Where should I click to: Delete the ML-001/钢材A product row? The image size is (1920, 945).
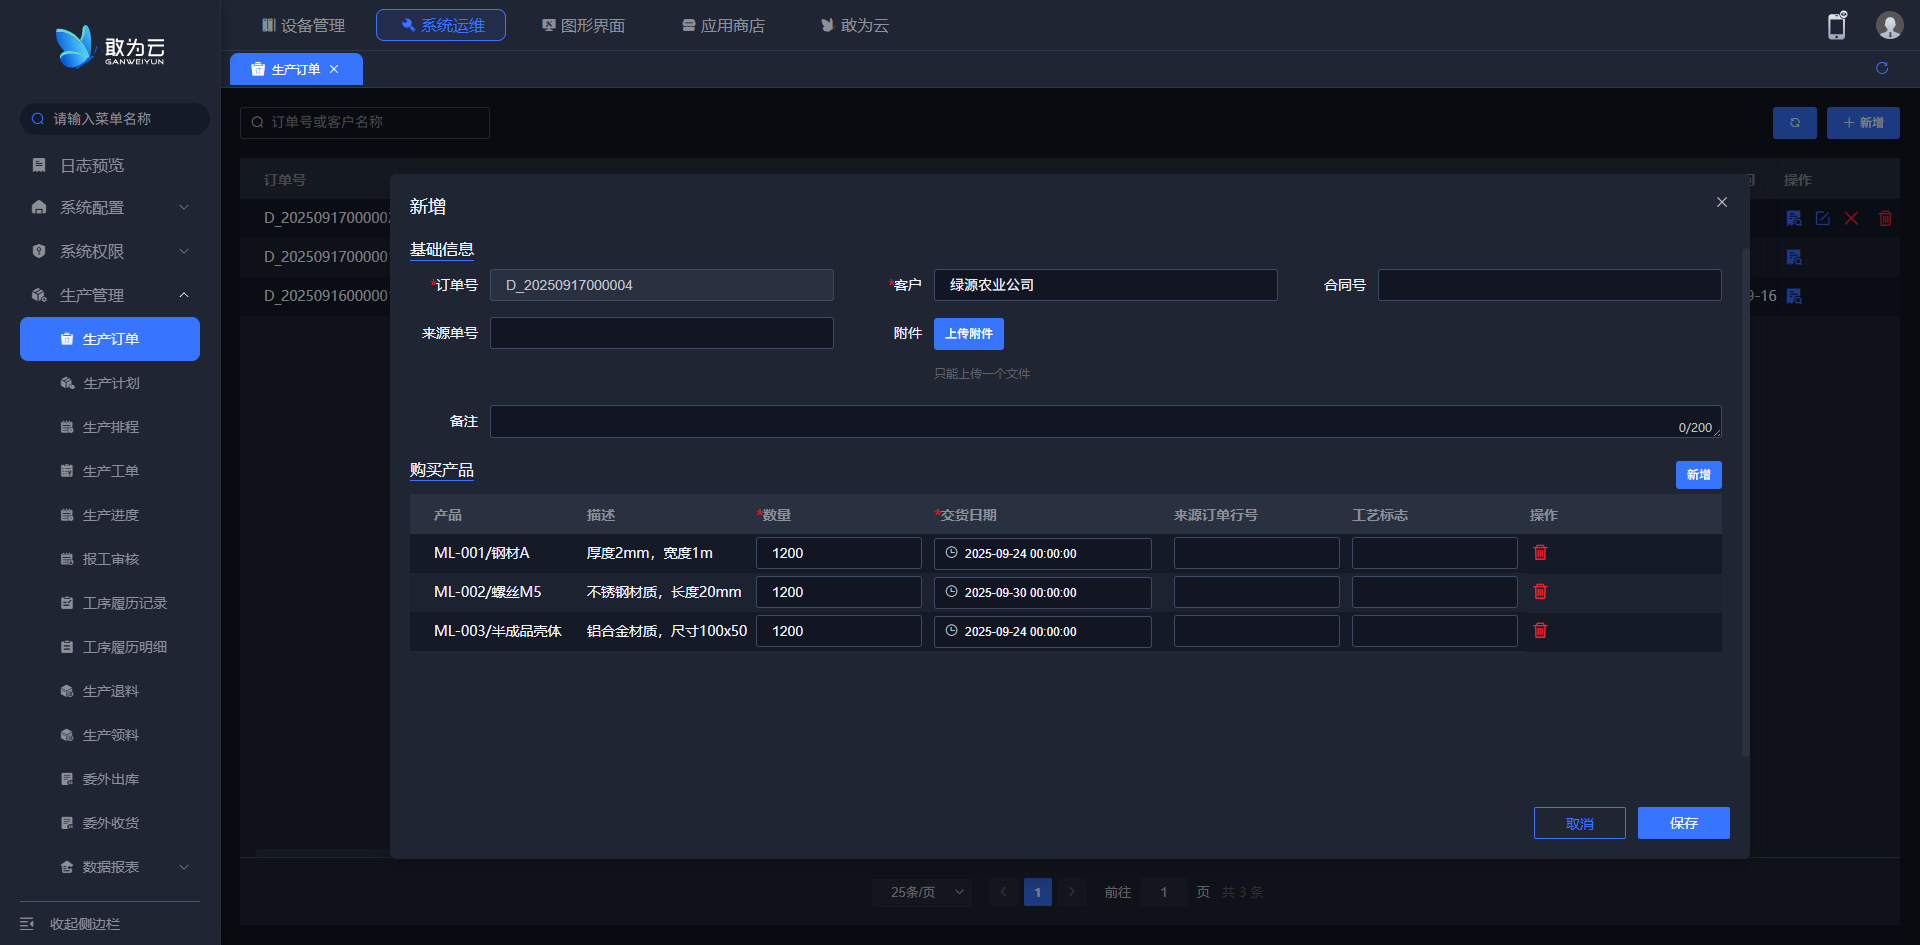point(1540,553)
